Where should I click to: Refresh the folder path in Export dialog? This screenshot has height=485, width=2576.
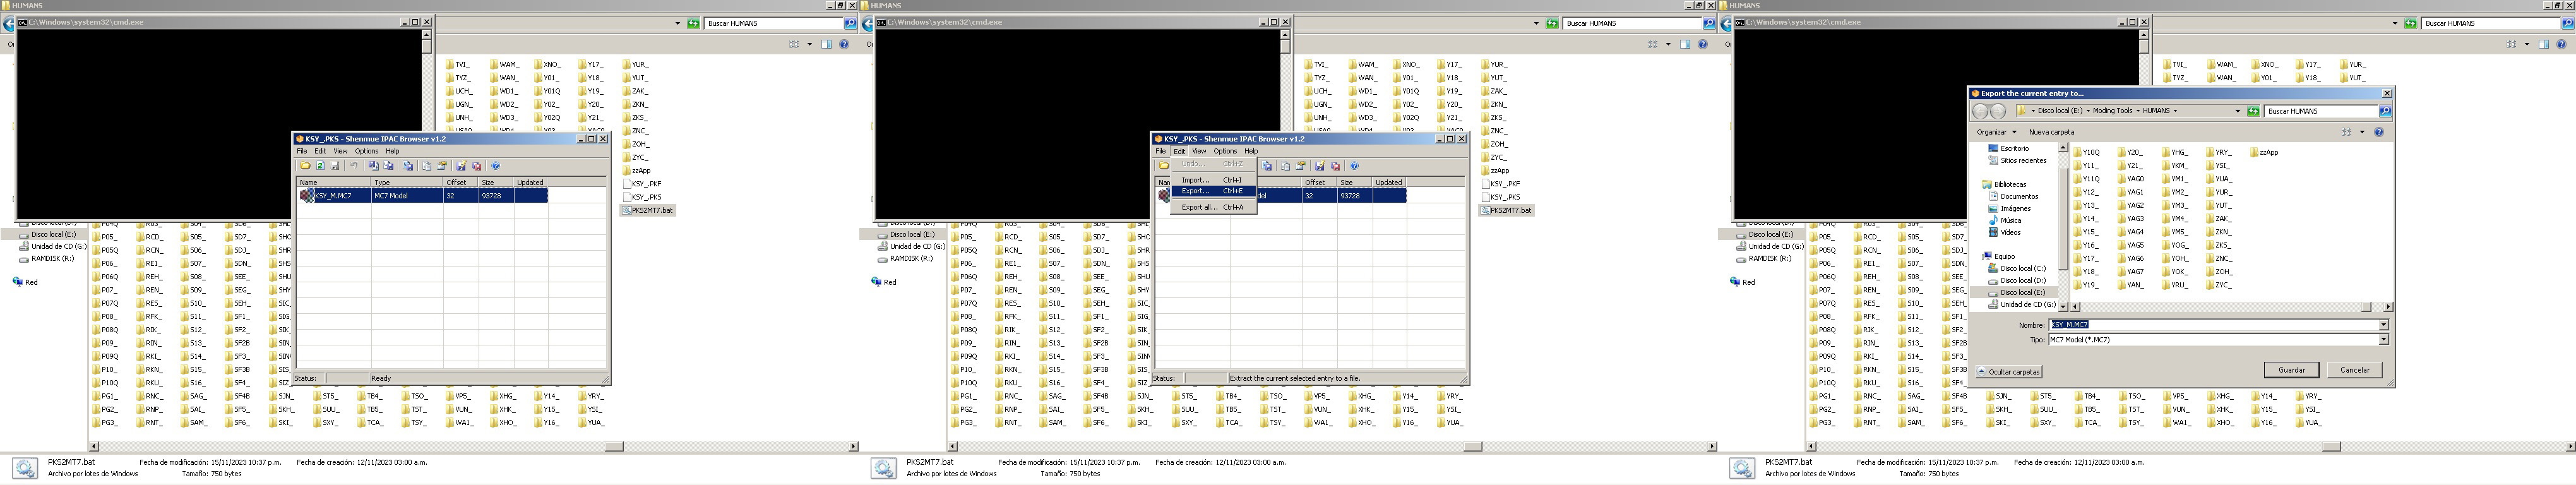2254,111
